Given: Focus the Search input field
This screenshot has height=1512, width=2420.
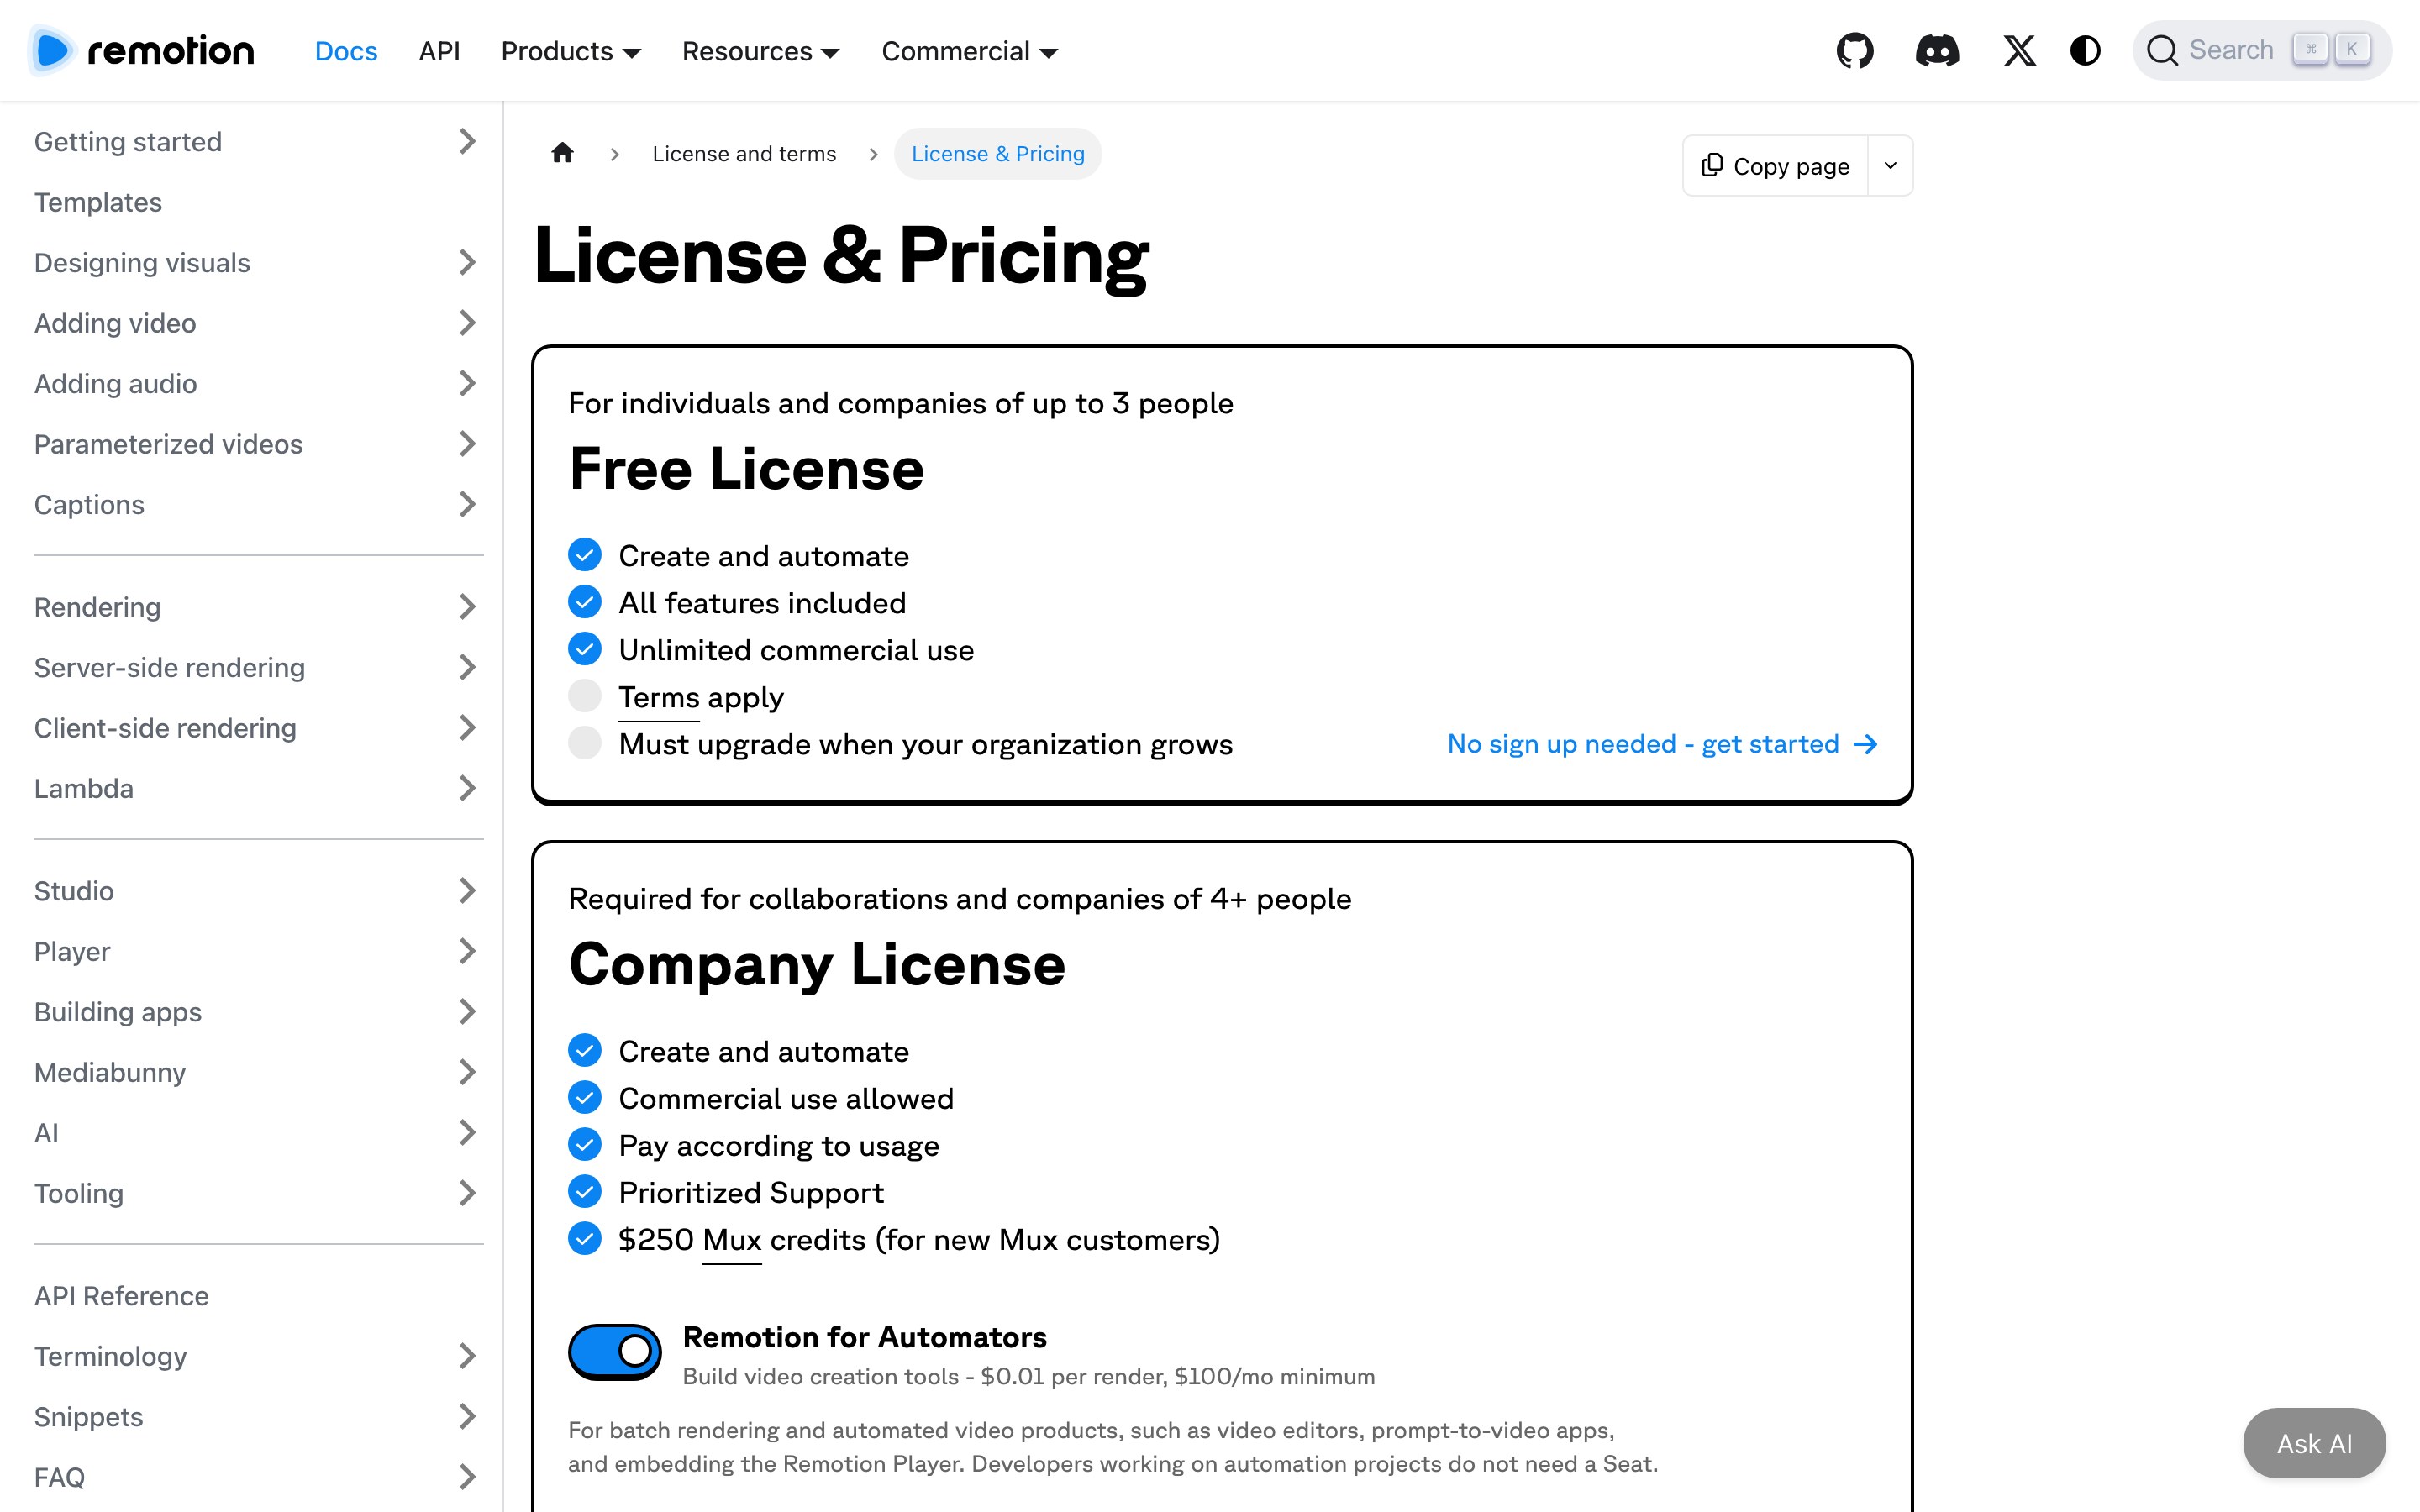Looking at the screenshot, I should tap(2262, 51).
